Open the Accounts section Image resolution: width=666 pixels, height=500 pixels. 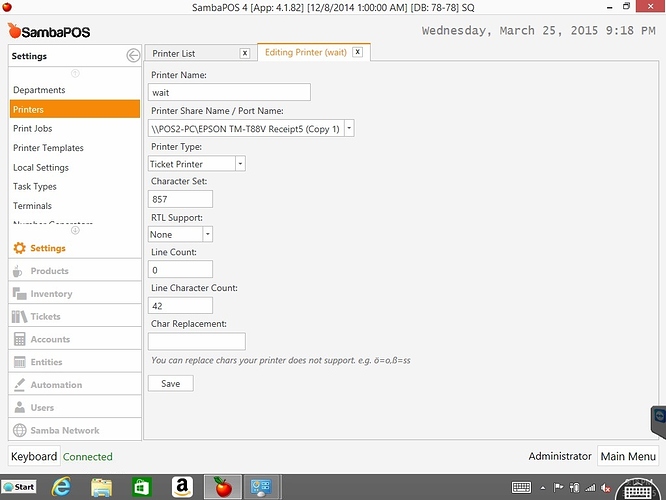[x=75, y=339]
